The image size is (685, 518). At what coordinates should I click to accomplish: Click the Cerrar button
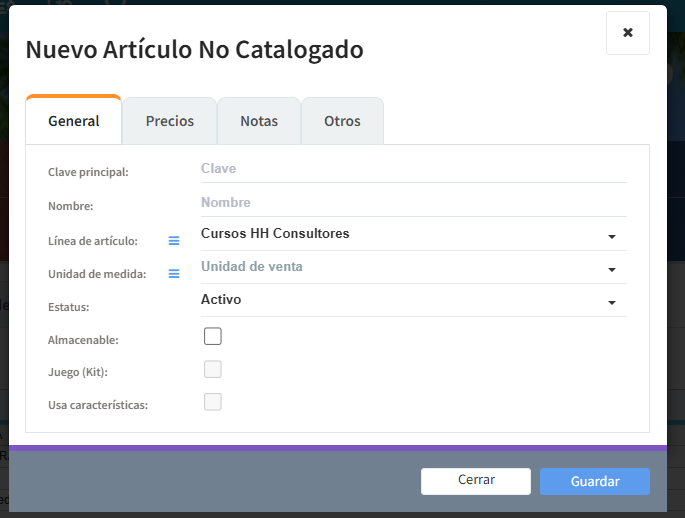[x=476, y=480]
